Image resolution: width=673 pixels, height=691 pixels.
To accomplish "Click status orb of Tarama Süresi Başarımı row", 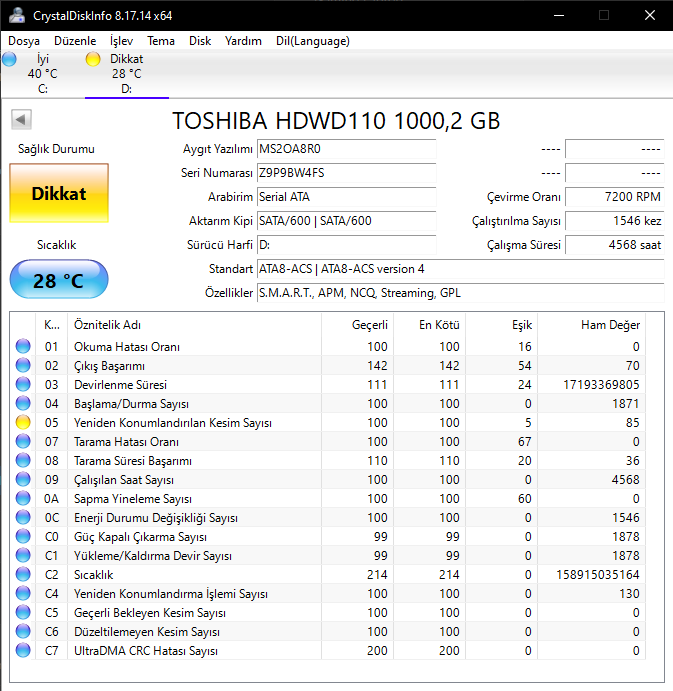I will coord(23,461).
